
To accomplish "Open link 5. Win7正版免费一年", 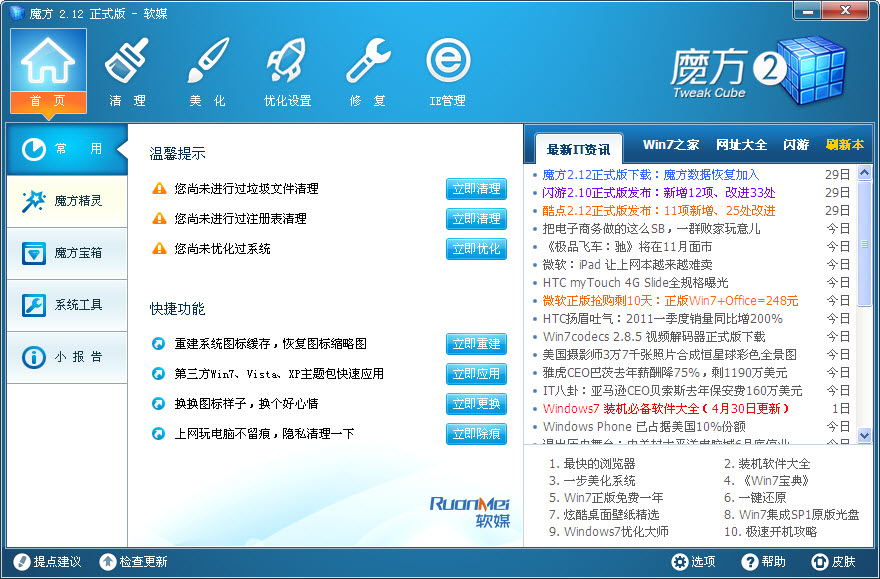I will (606, 498).
